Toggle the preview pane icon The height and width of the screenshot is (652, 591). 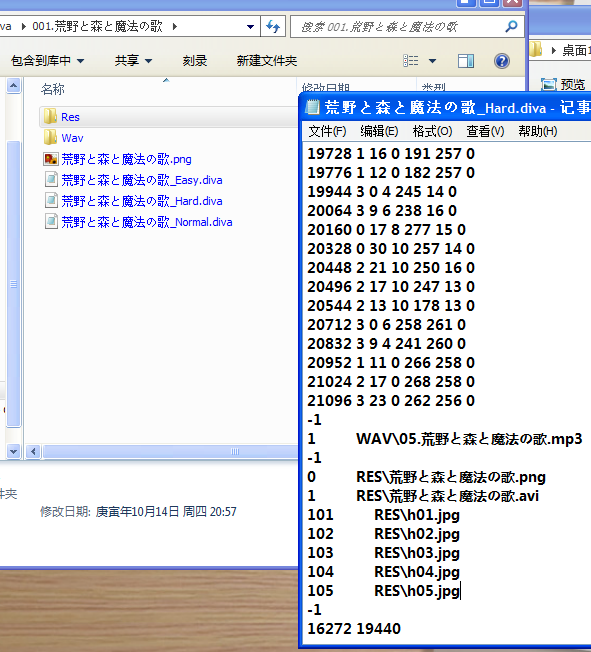pos(466,61)
